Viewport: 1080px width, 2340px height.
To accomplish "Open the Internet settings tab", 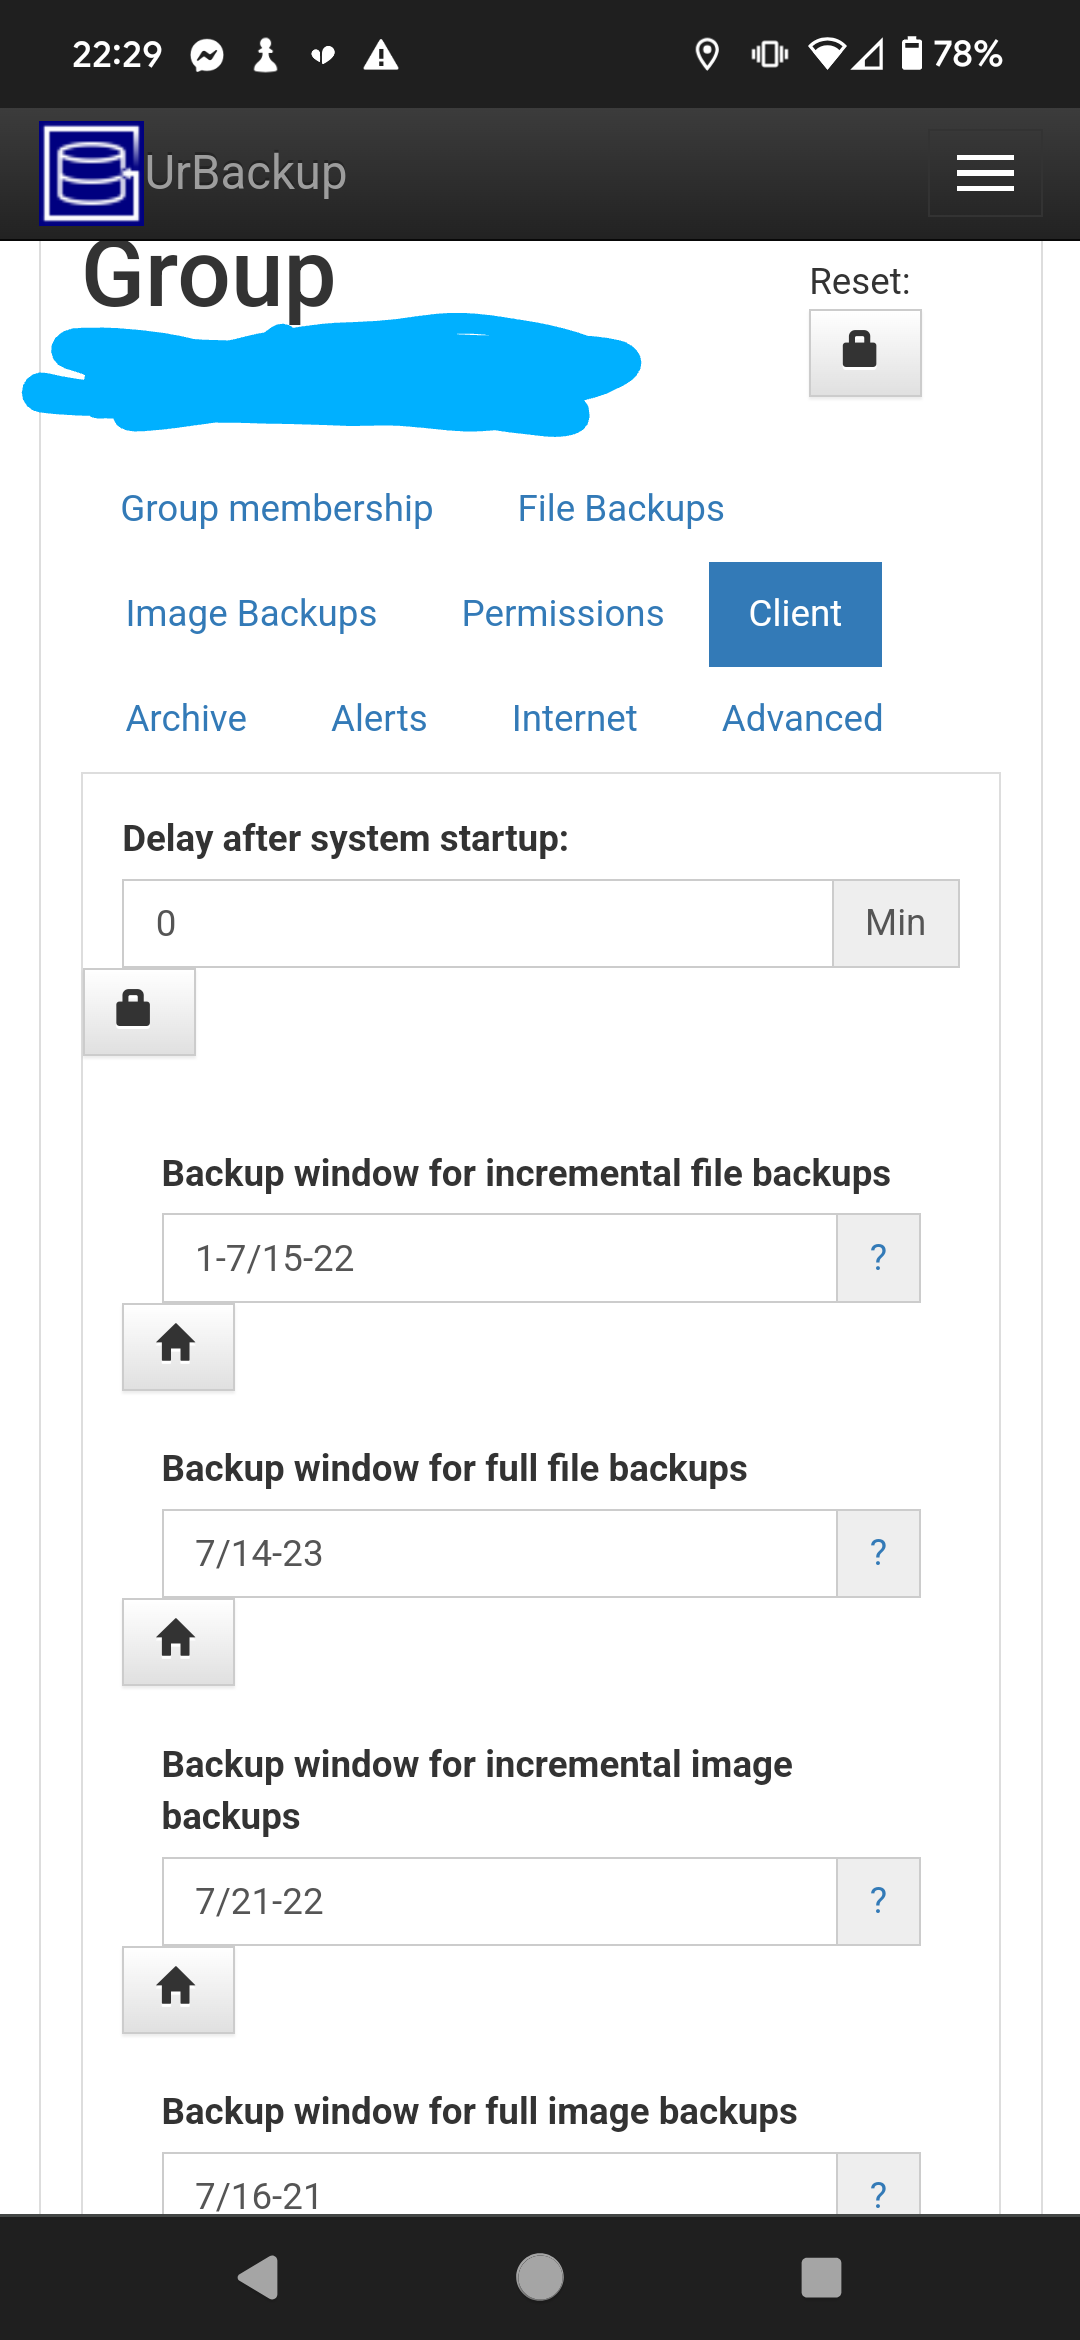I will tap(574, 719).
